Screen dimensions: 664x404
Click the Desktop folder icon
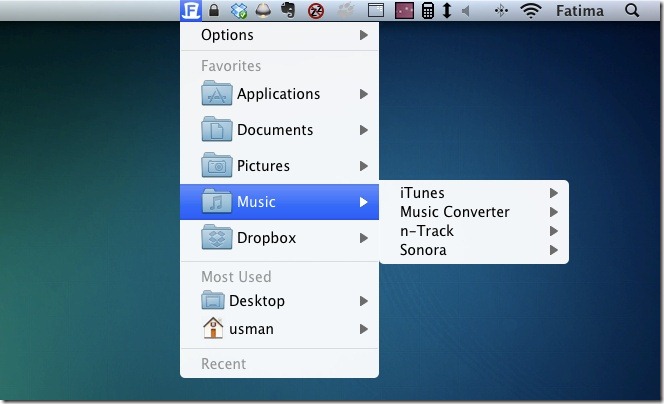click(x=213, y=300)
